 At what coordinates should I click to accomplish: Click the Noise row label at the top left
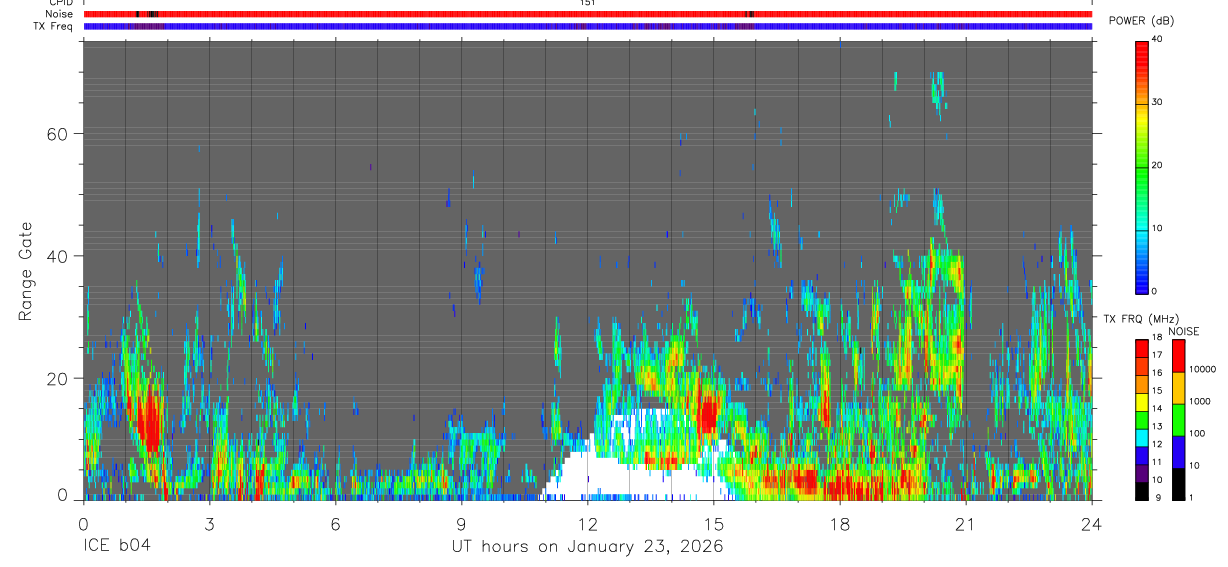(60, 14)
